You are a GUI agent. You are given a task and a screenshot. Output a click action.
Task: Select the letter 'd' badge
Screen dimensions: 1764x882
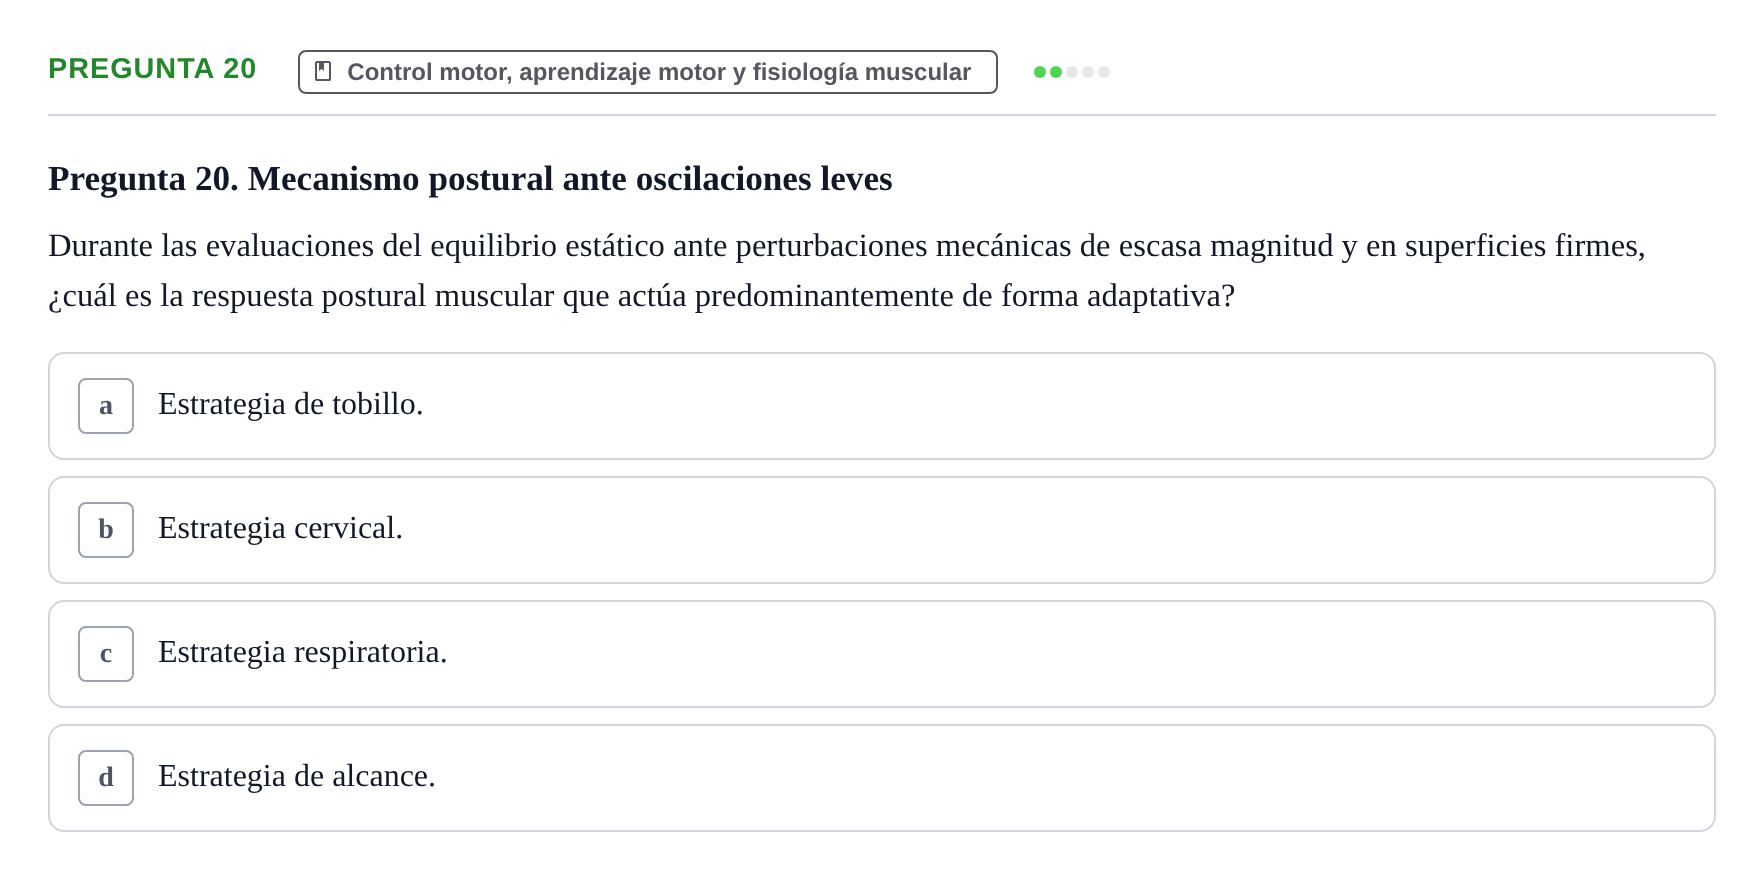click(106, 778)
